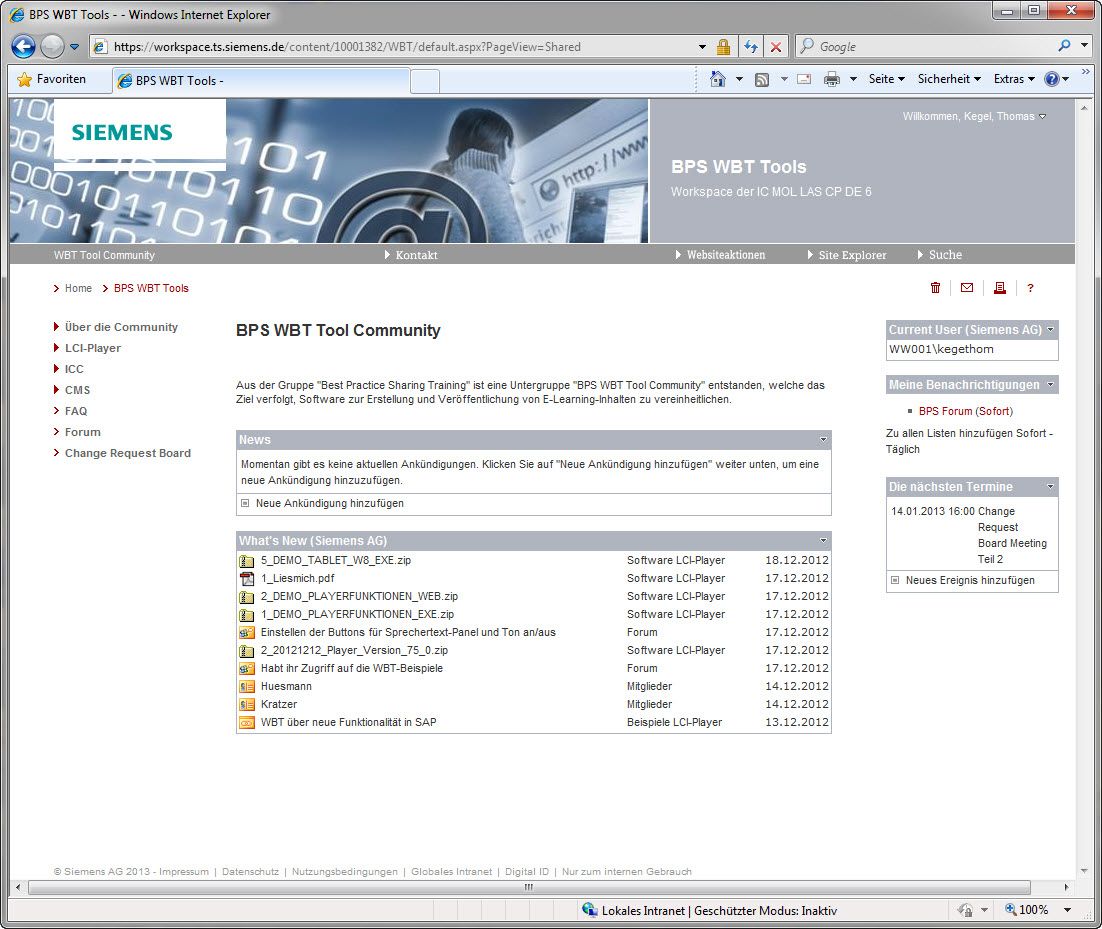Click the envelope mail icon below the banner

[x=966, y=288]
